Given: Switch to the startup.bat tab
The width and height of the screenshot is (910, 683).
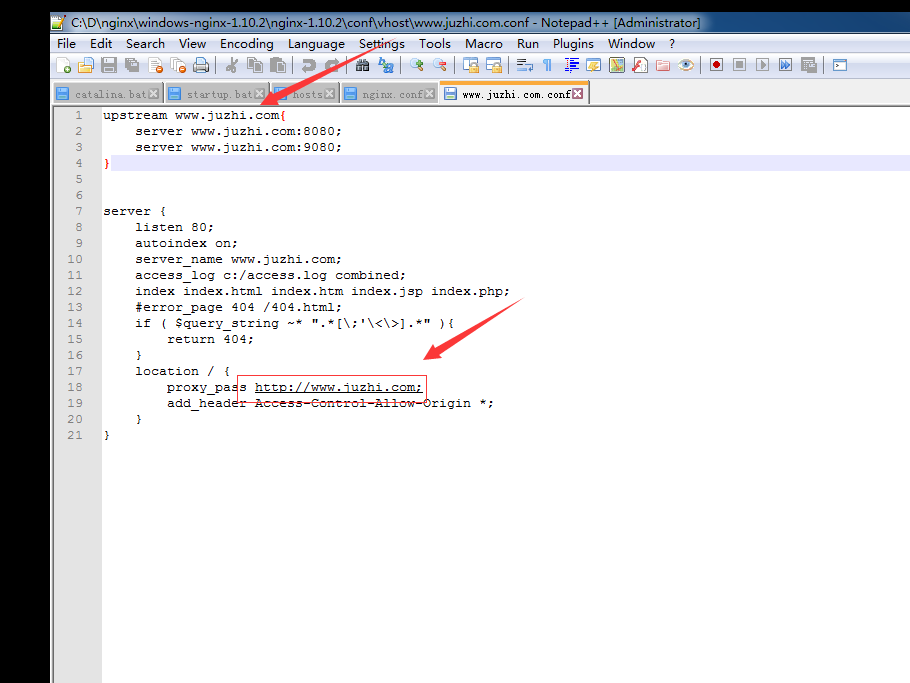Looking at the screenshot, I should point(219,94).
